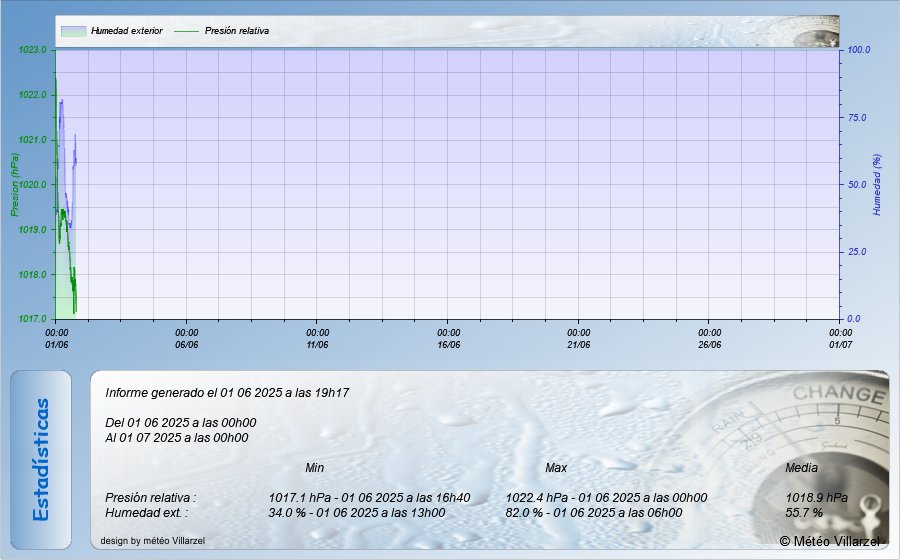Click the '1021.0' pressure axis value
The width and height of the screenshot is (900, 560).
(33, 140)
